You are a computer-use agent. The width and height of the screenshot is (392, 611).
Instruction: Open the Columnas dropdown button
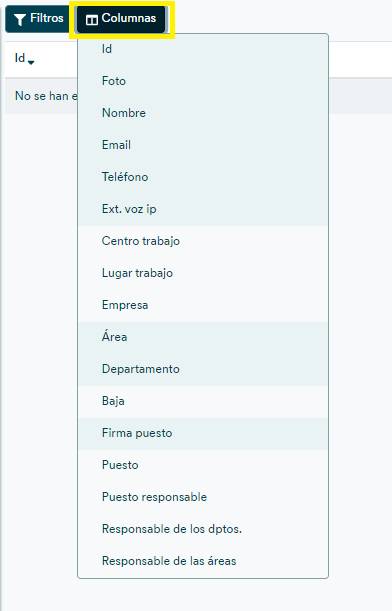click(121, 19)
